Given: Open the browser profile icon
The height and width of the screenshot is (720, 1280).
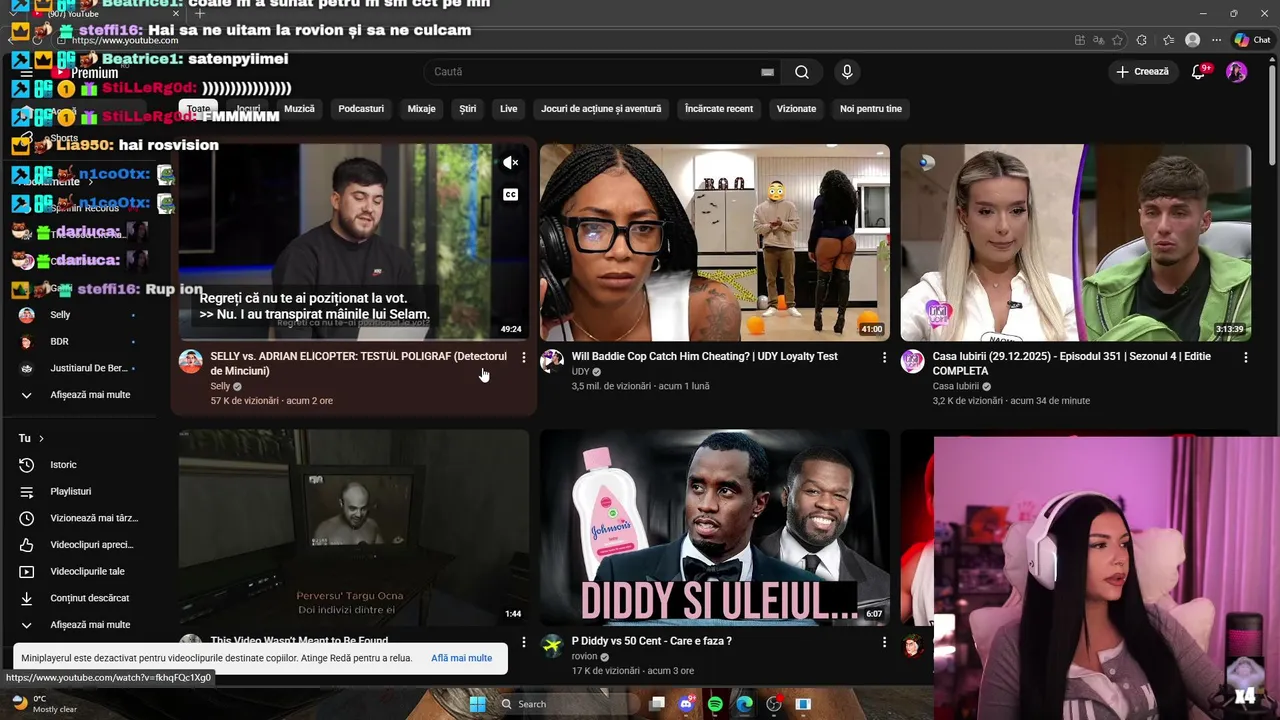Looking at the screenshot, I should [x=1192, y=40].
